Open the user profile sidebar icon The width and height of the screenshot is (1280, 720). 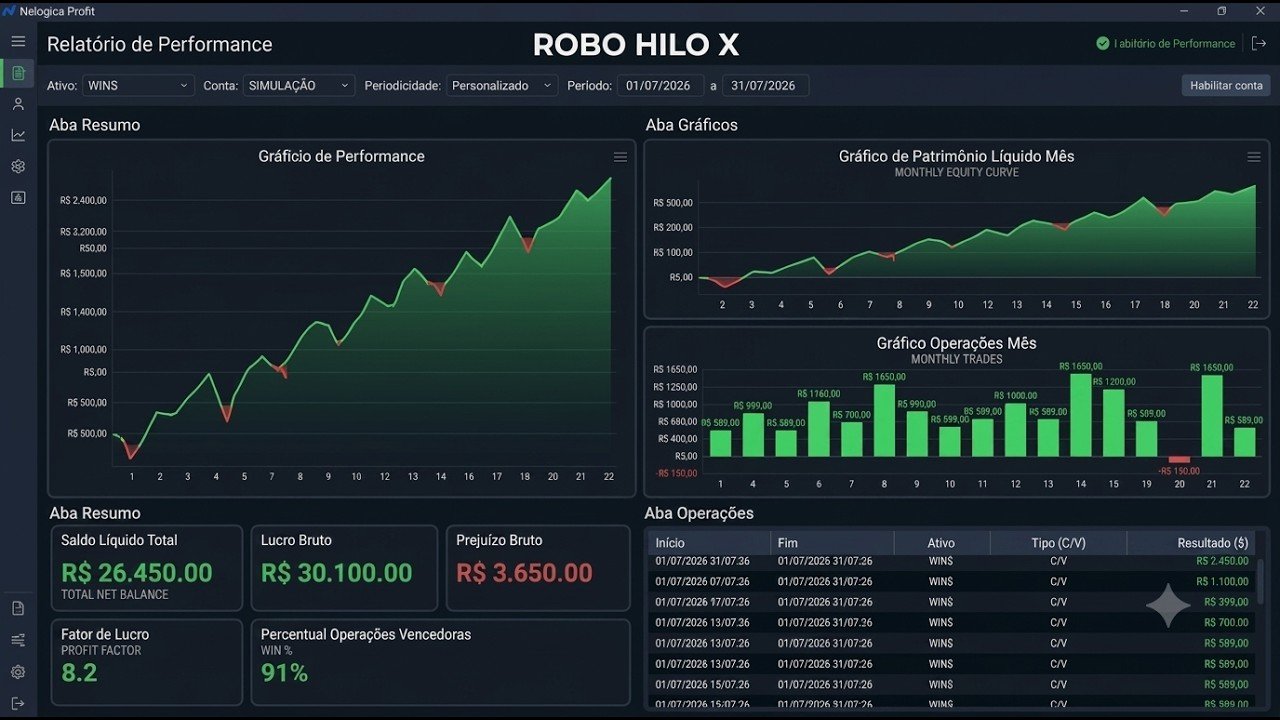tap(18, 104)
